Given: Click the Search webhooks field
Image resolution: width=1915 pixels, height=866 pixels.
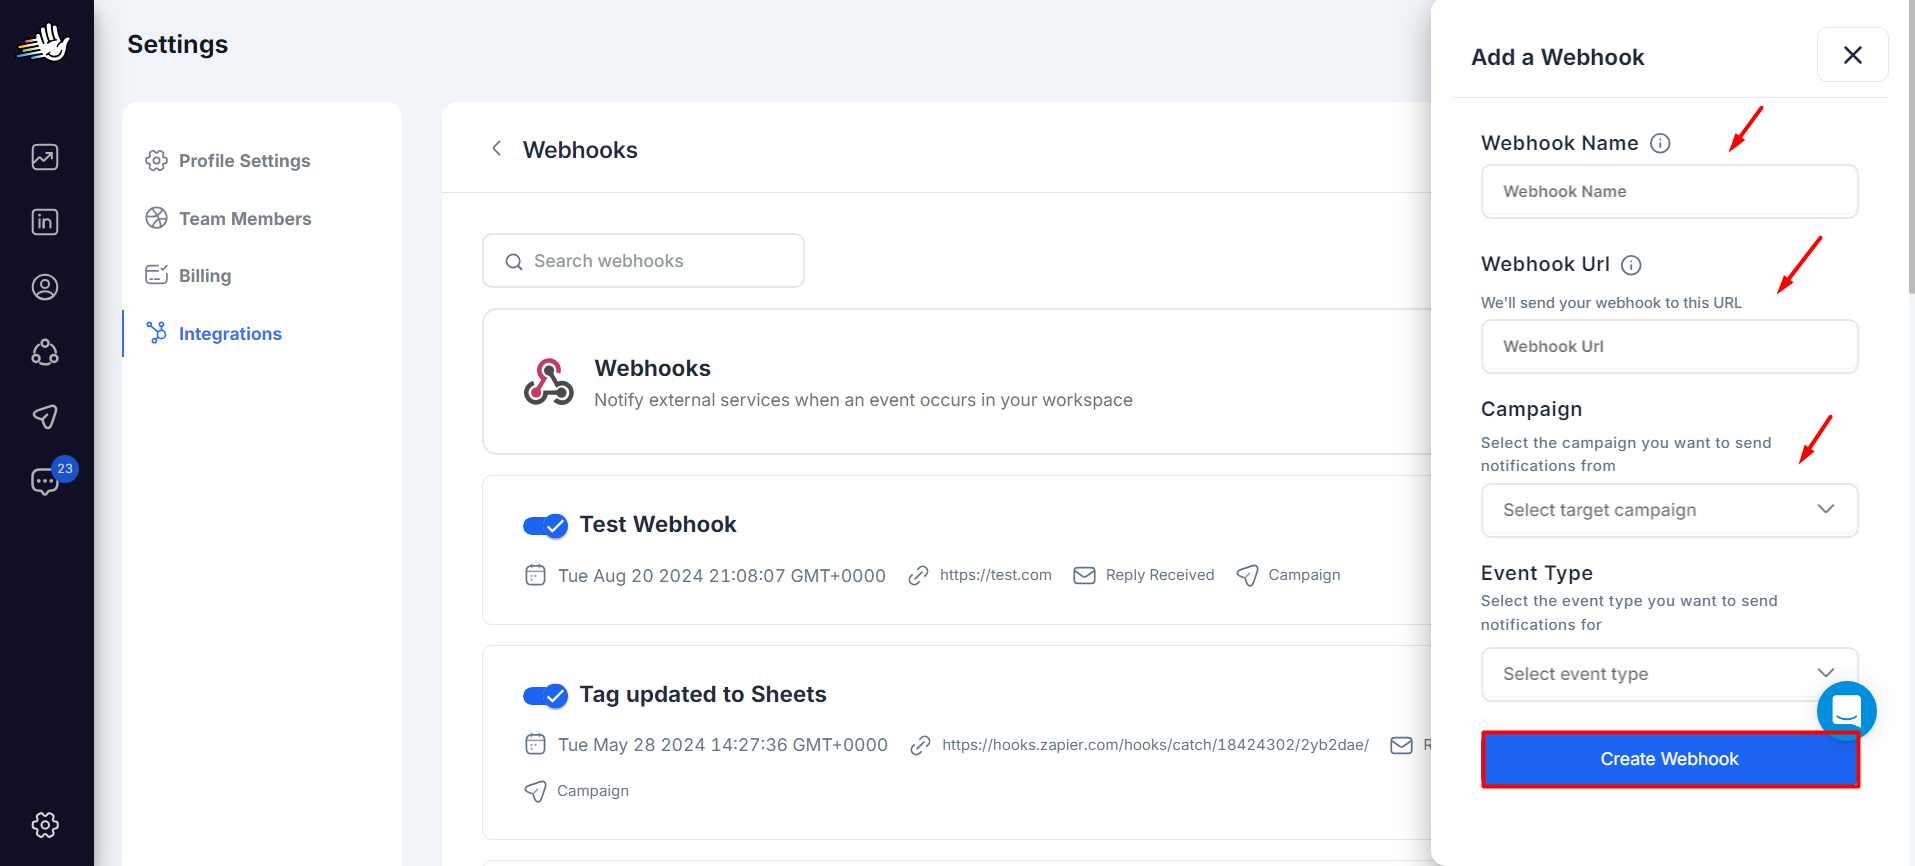Looking at the screenshot, I should (643, 261).
